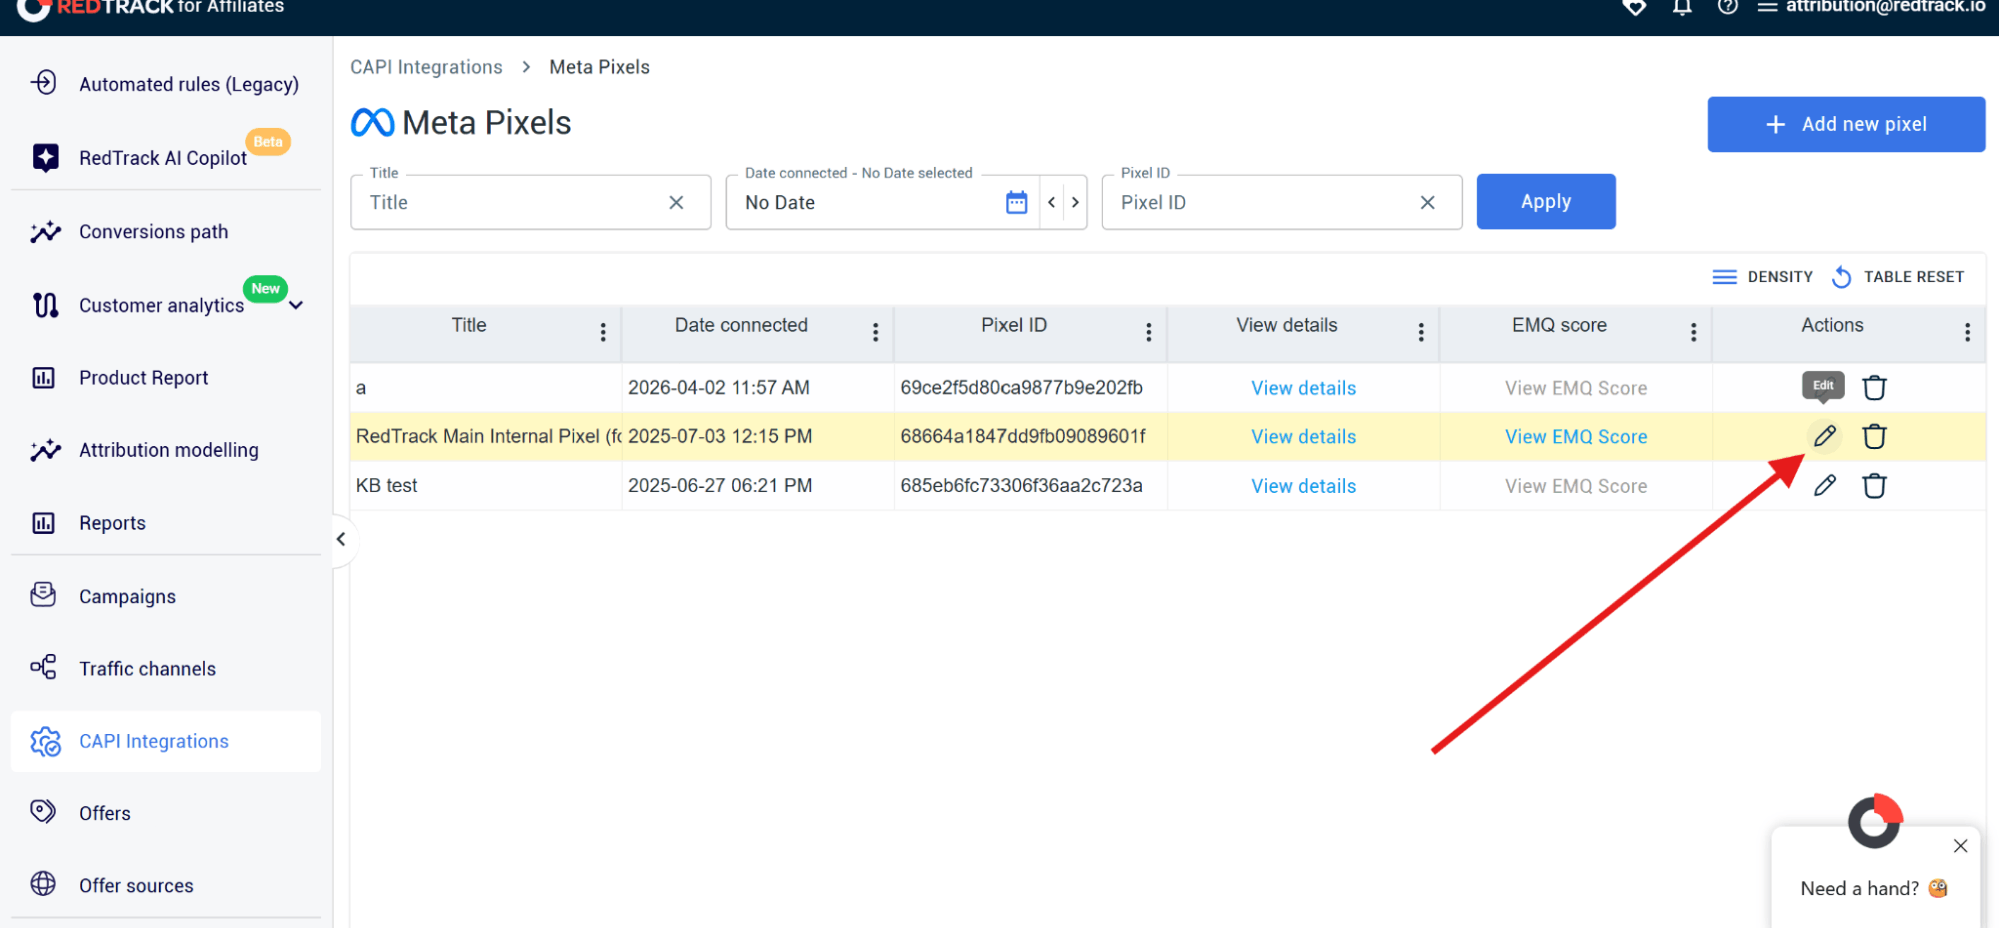1999x929 pixels.
Task: Edit RedTrack Main Internal Pixel
Action: click(1825, 436)
